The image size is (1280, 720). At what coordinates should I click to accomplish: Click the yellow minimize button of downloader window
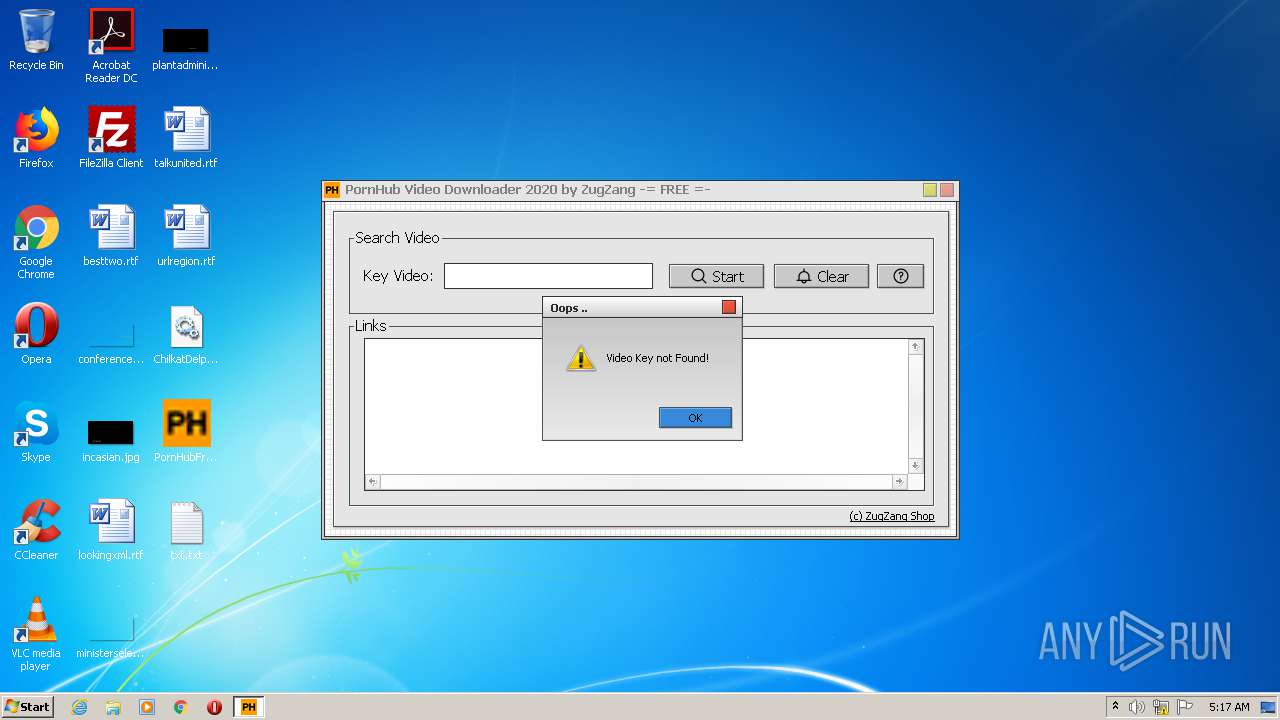[x=930, y=190]
